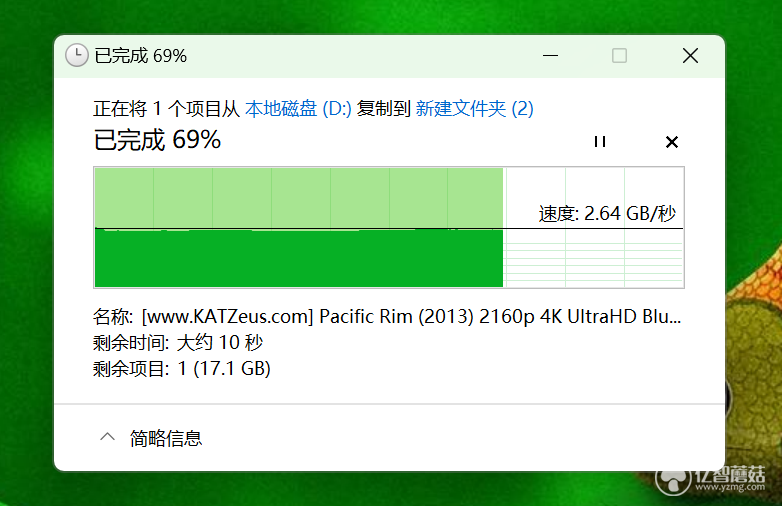
Task: Maximize the copy progress window
Action: coord(619,55)
